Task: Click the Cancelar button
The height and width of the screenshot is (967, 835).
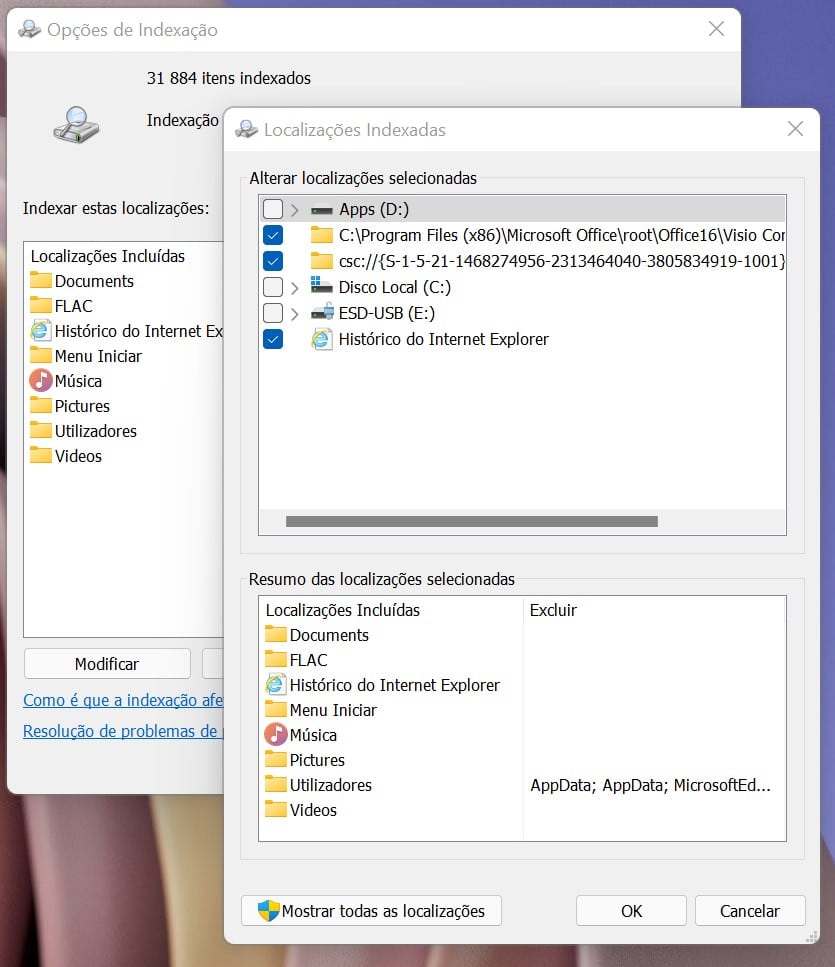Action: (x=750, y=911)
